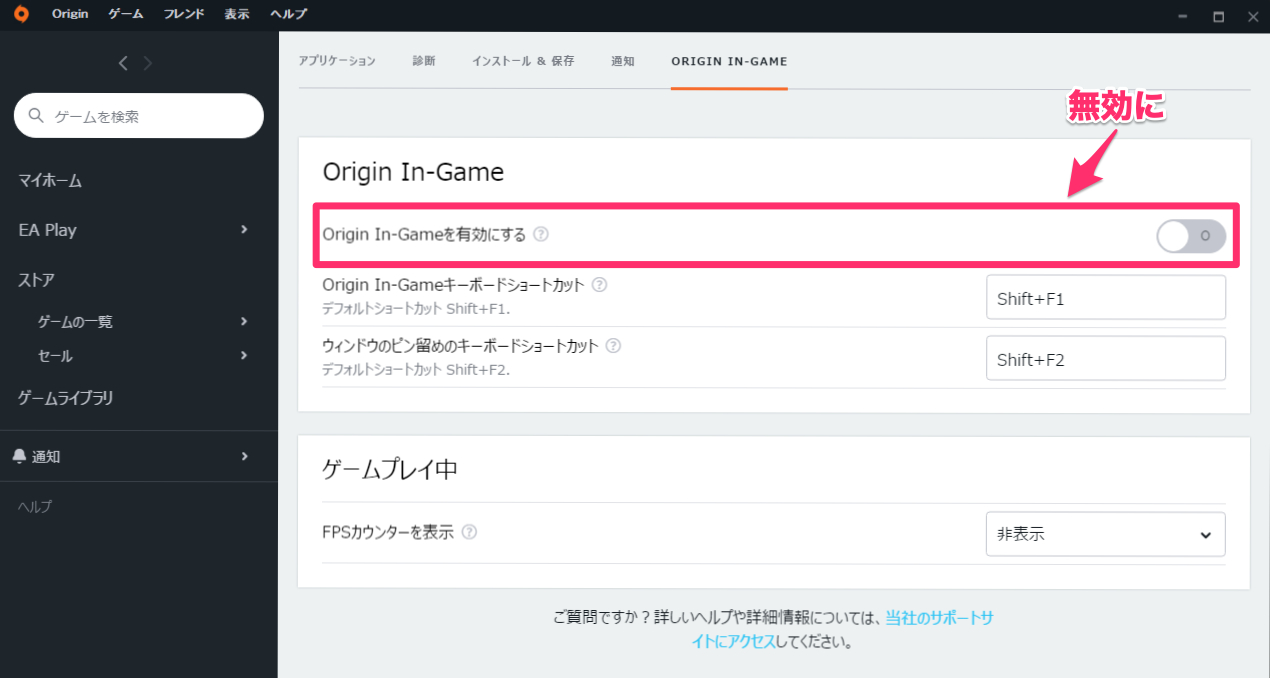Screen dimensions: 1270x678
Task: Click the sidebar ヘルプ link
Action: click(x=35, y=507)
